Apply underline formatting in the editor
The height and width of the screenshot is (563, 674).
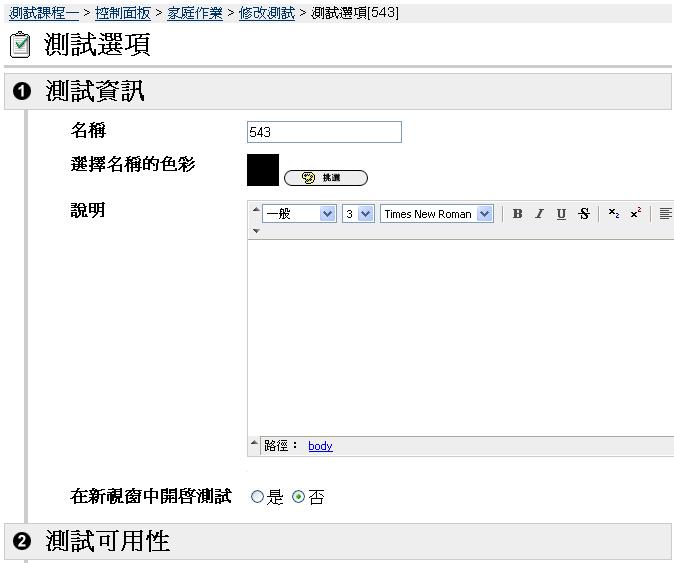point(561,214)
